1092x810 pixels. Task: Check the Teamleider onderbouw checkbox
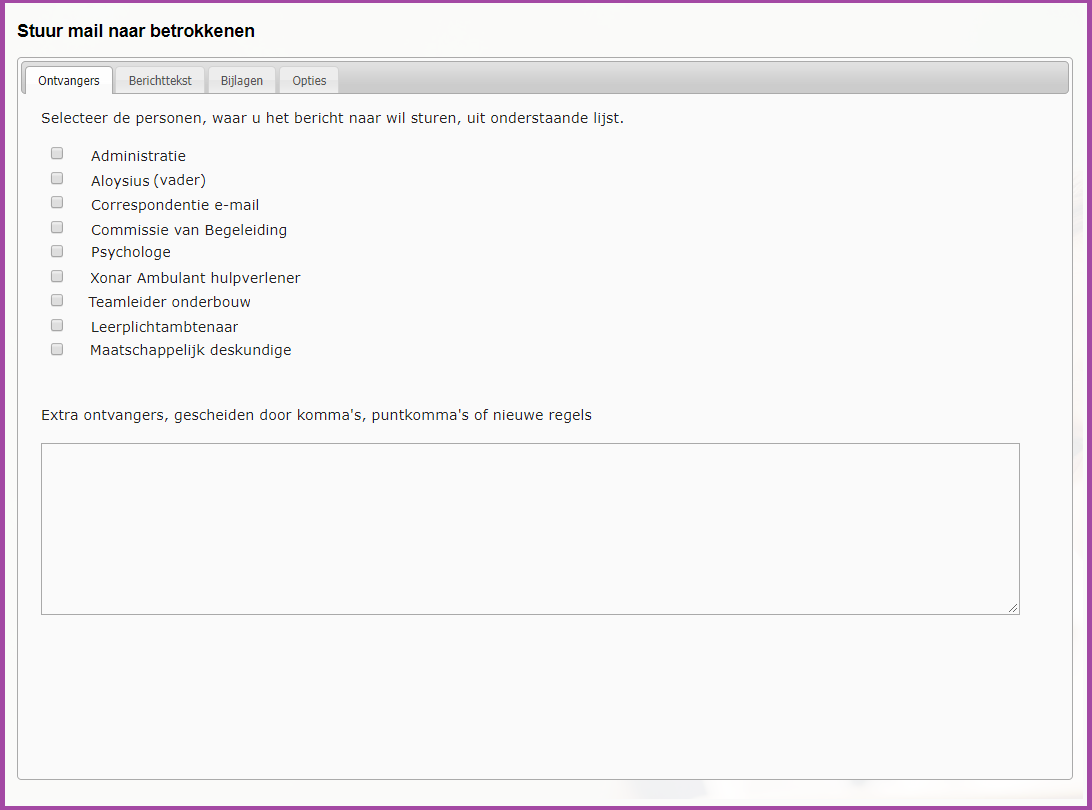[57, 300]
